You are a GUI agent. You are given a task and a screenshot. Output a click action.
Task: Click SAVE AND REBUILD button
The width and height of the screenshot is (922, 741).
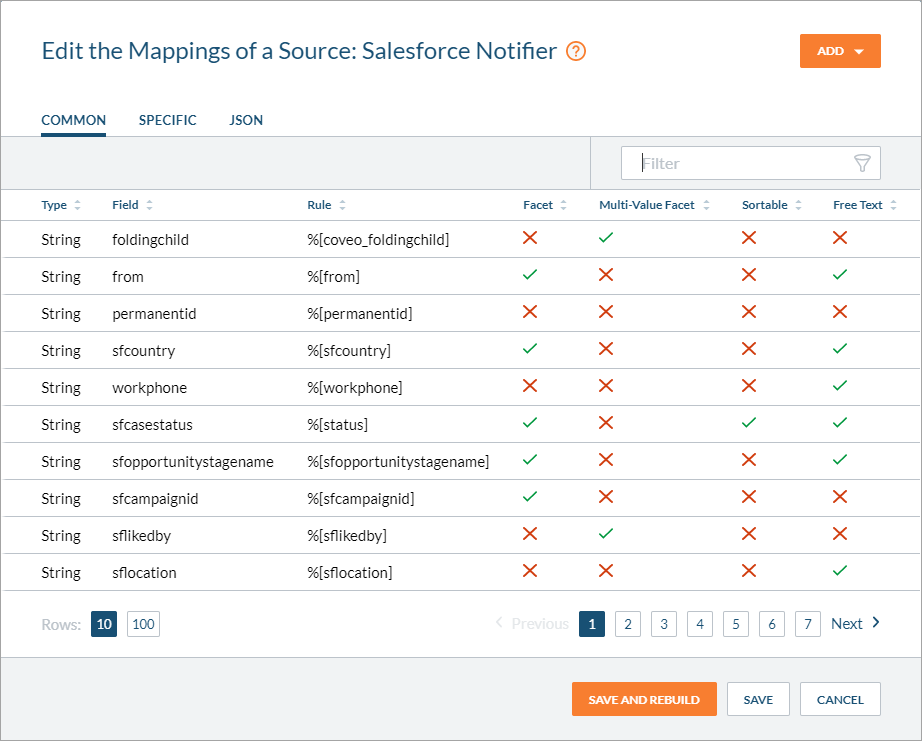tap(644, 699)
